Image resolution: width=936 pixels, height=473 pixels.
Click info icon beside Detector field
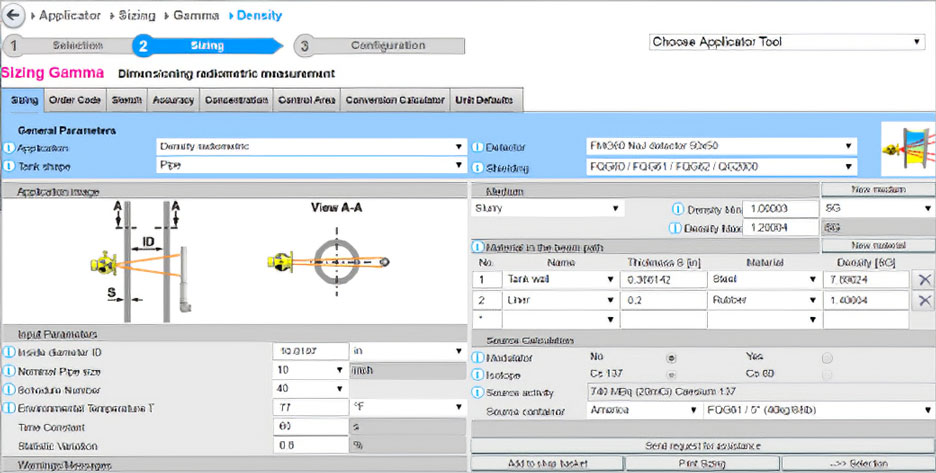coord(477,147)
